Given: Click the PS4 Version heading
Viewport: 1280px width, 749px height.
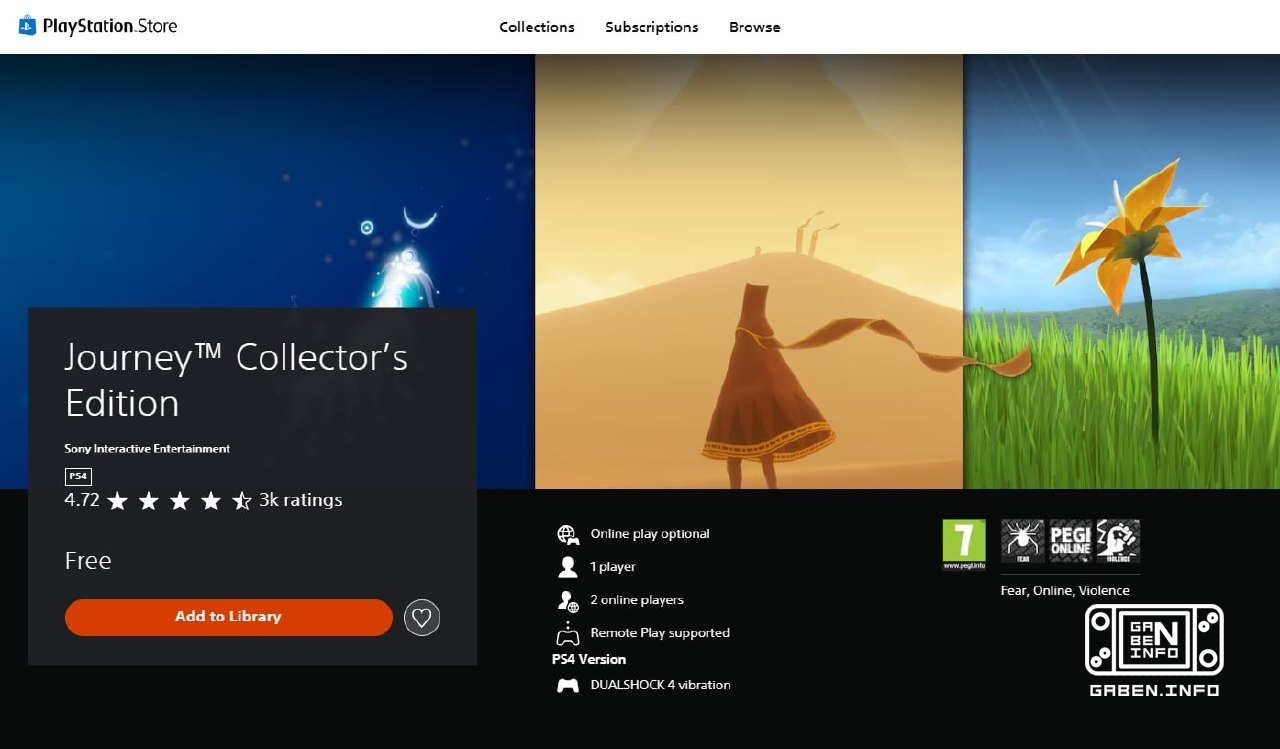Looking at the screenshot, I should coord(589,660).
